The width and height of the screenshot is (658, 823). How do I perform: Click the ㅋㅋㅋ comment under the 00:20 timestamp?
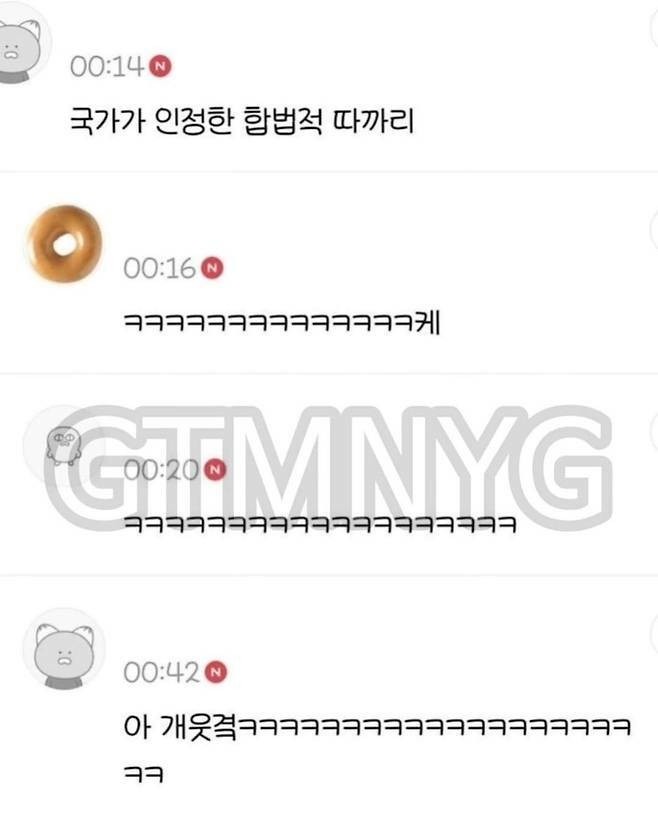[321, 524]
